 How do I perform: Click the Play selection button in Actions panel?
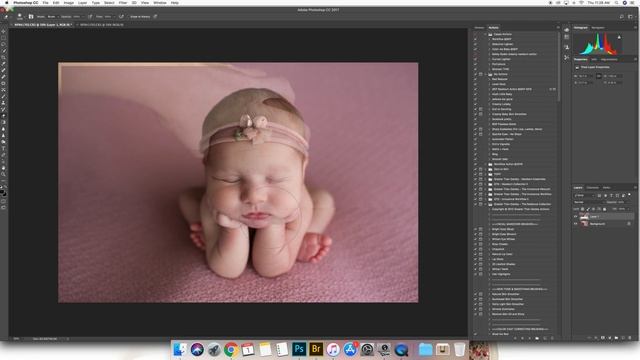529,338
